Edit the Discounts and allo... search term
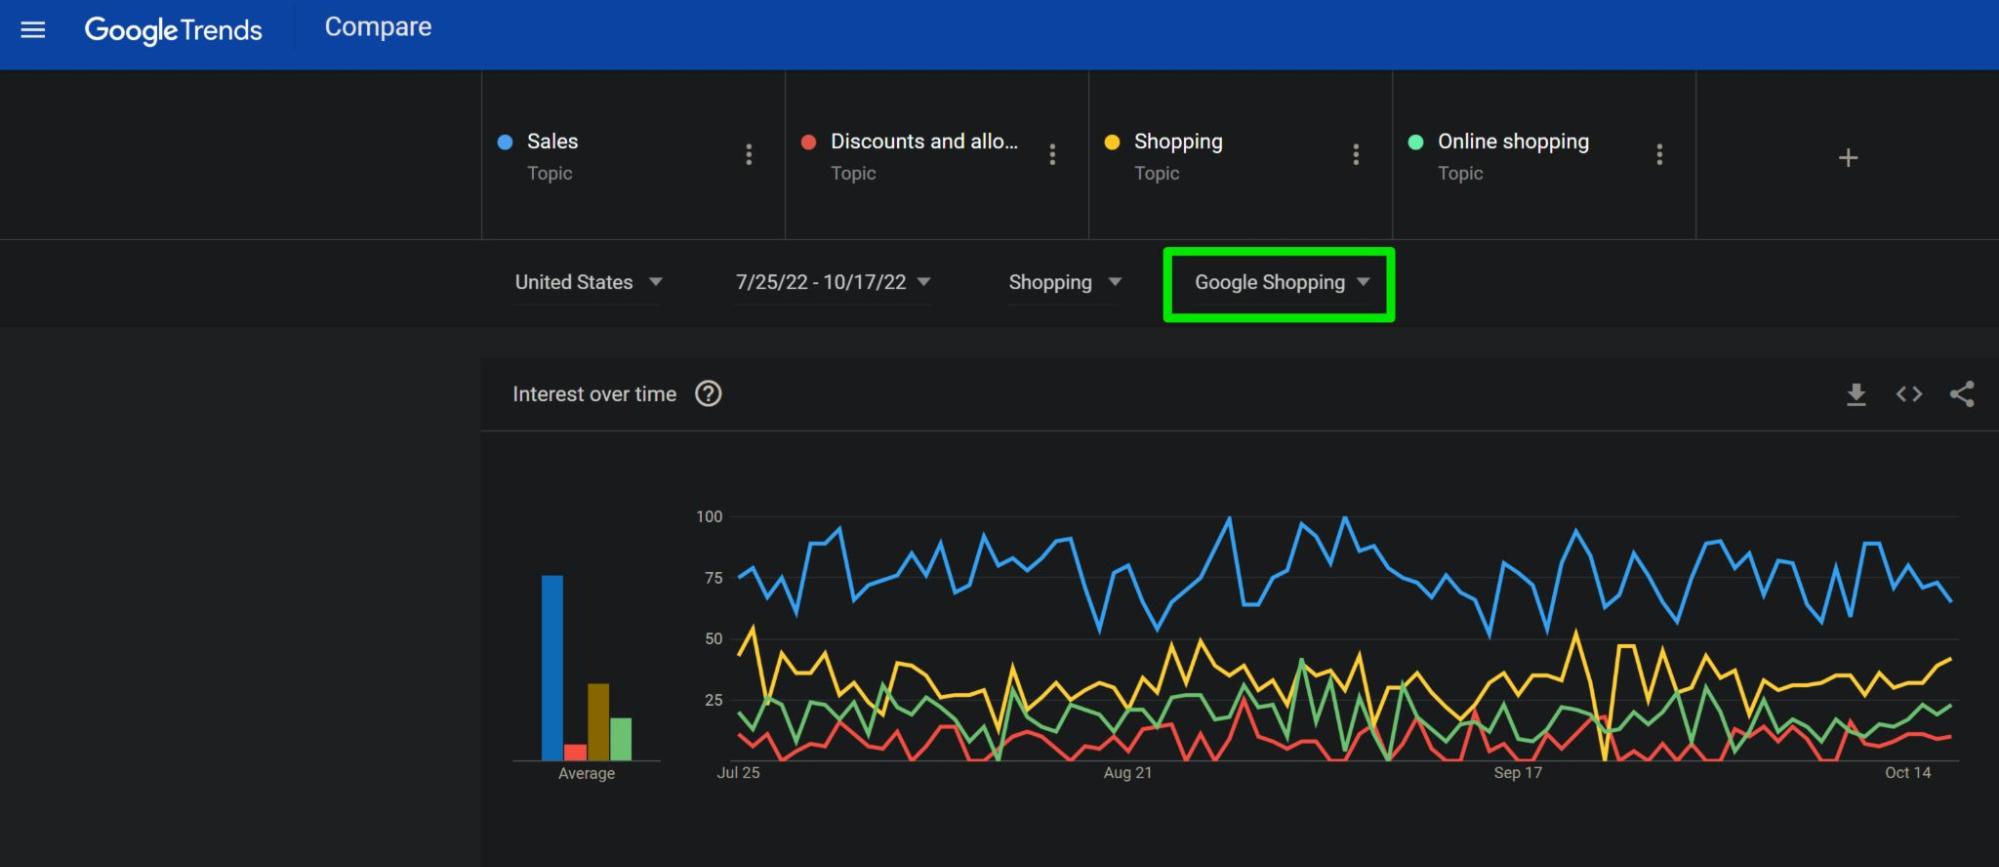The image size is (1999, 867). click(x=924, y=141)
